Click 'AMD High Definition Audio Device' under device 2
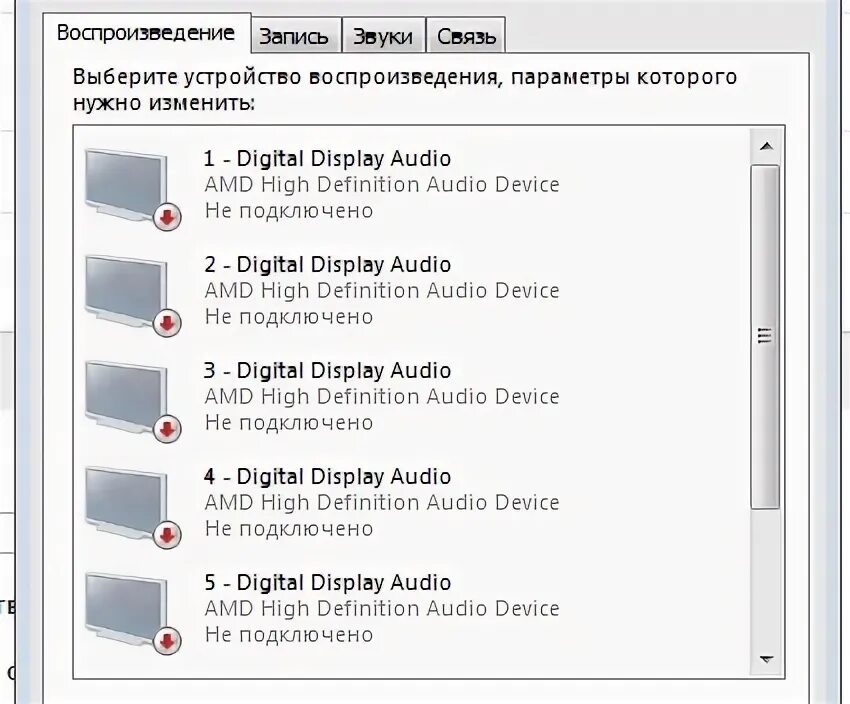This screenshot has width=850, height=704. pos(382,291)
